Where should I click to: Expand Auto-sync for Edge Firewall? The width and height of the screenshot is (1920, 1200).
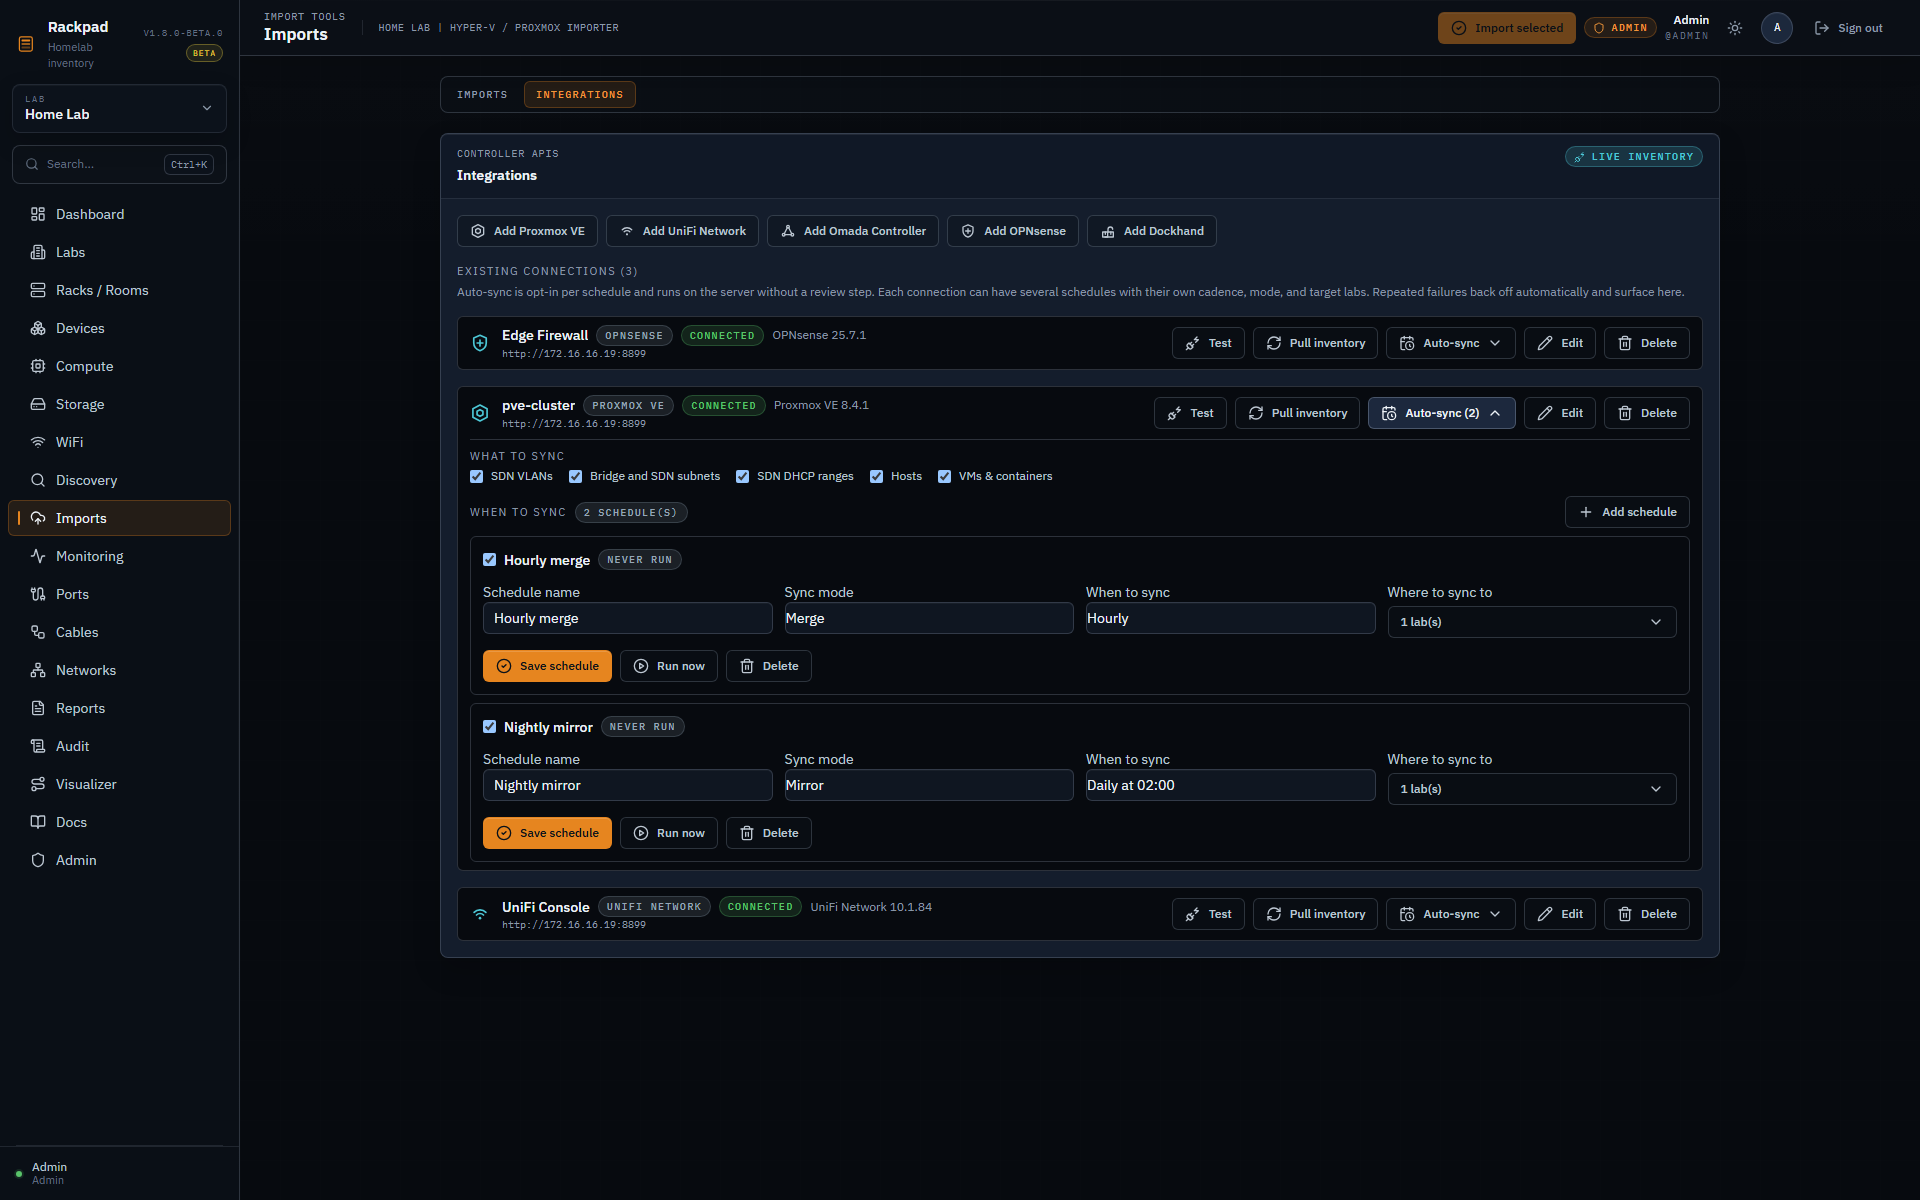(1450, 343)
